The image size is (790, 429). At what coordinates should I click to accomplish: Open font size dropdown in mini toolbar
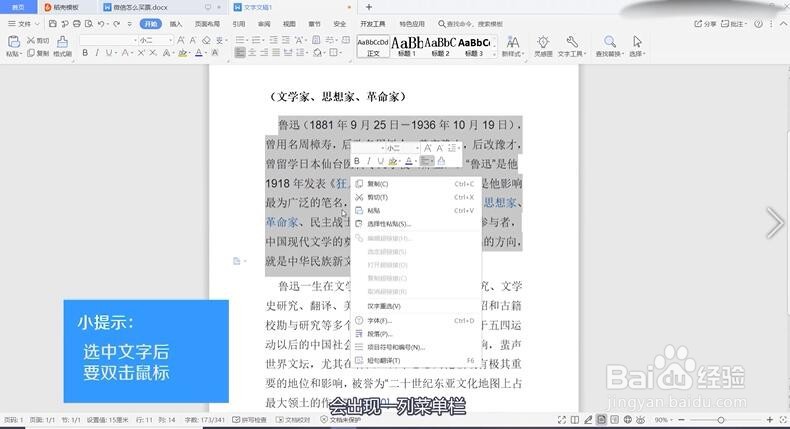[417, 148]
